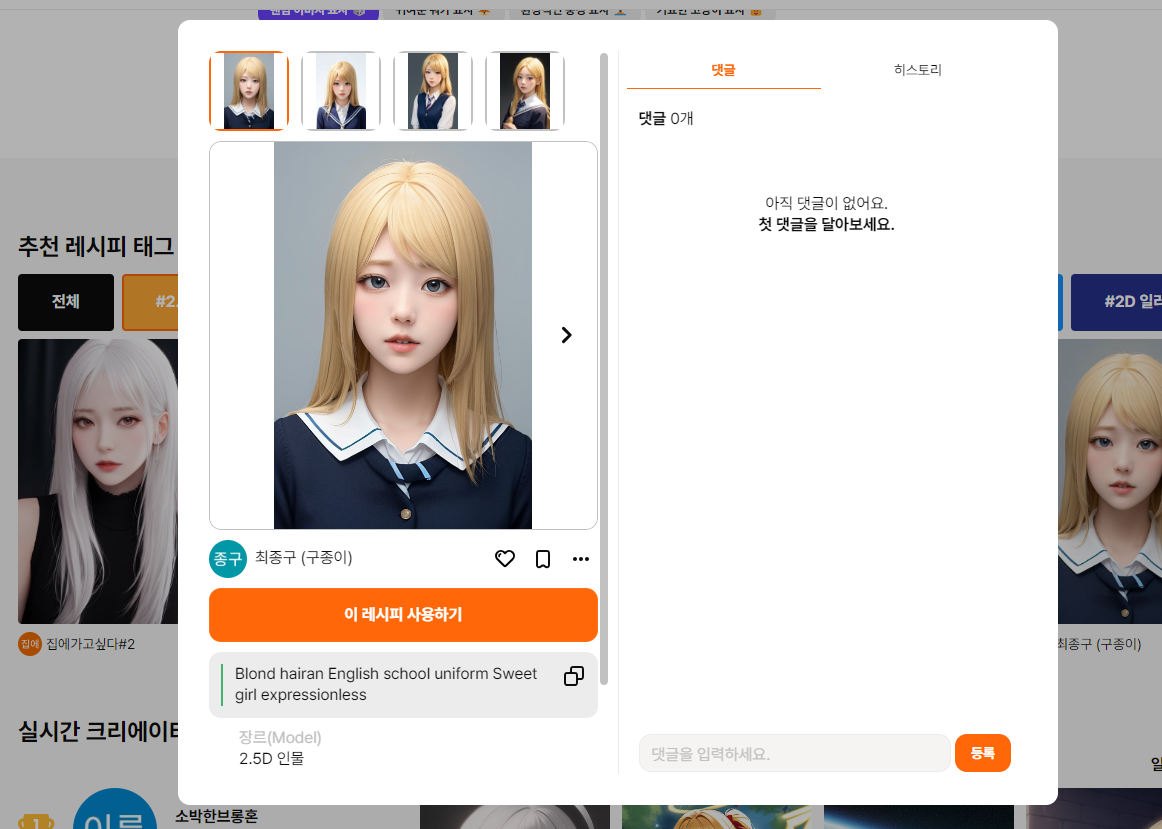This screenshot has height=829, width=1162.
Task: Select the #2D tag on the background page
Action: click(1116, 302)
